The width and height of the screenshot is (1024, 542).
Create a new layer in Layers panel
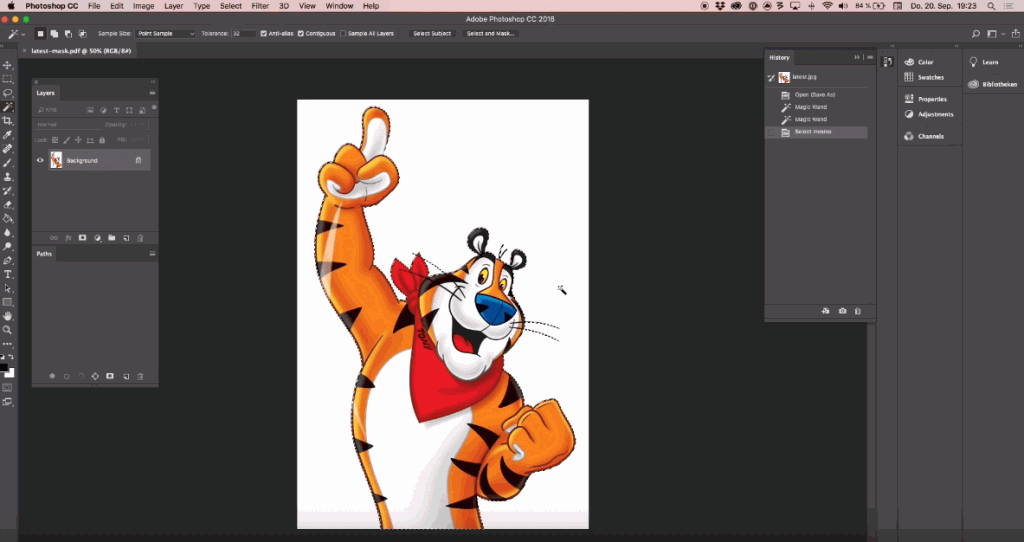coord(126,238)
